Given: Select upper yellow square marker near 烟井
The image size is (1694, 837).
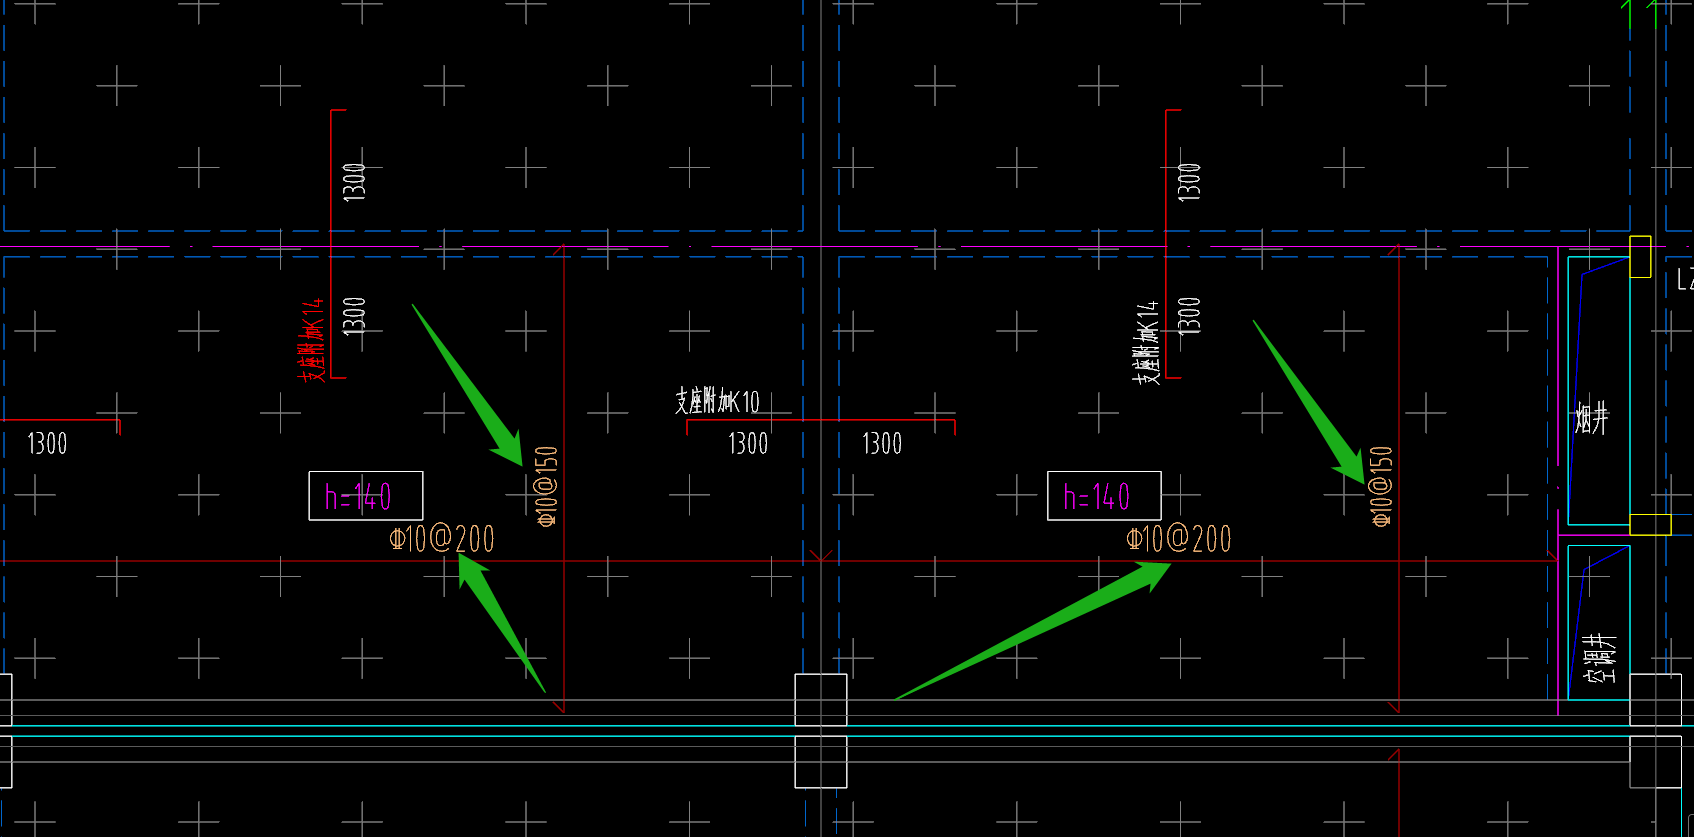Looking at the screenshot, I should [x=1640, y=257].
